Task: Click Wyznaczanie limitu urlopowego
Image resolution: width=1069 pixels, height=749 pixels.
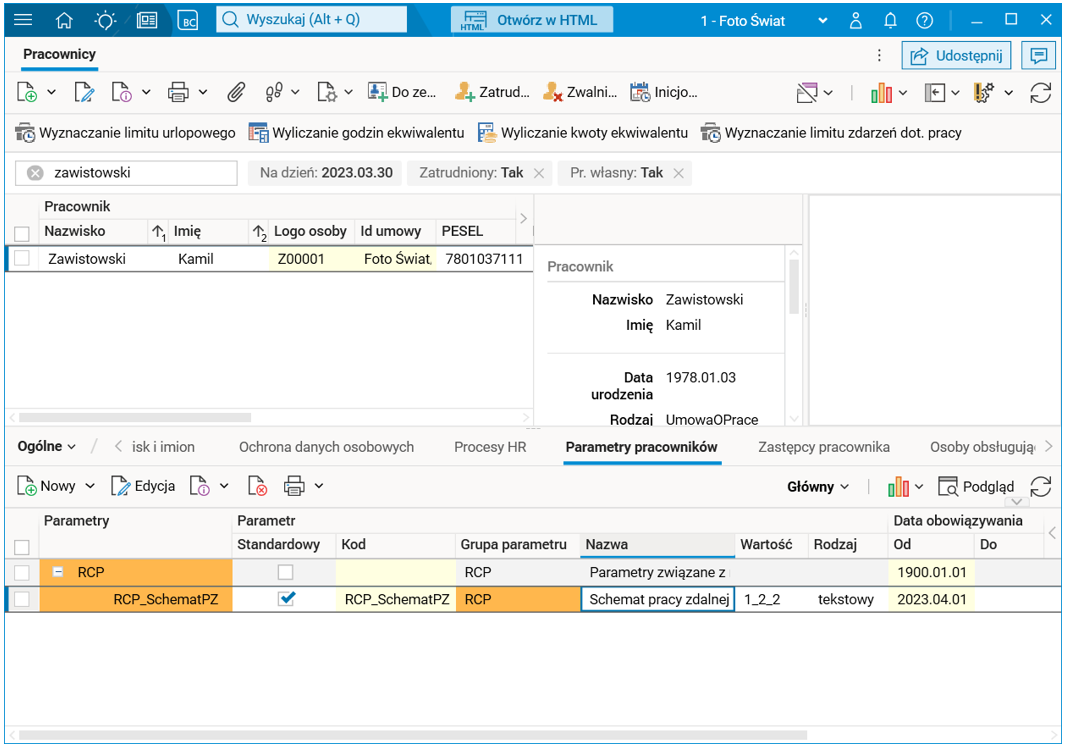Action: (x=125, y=133)
